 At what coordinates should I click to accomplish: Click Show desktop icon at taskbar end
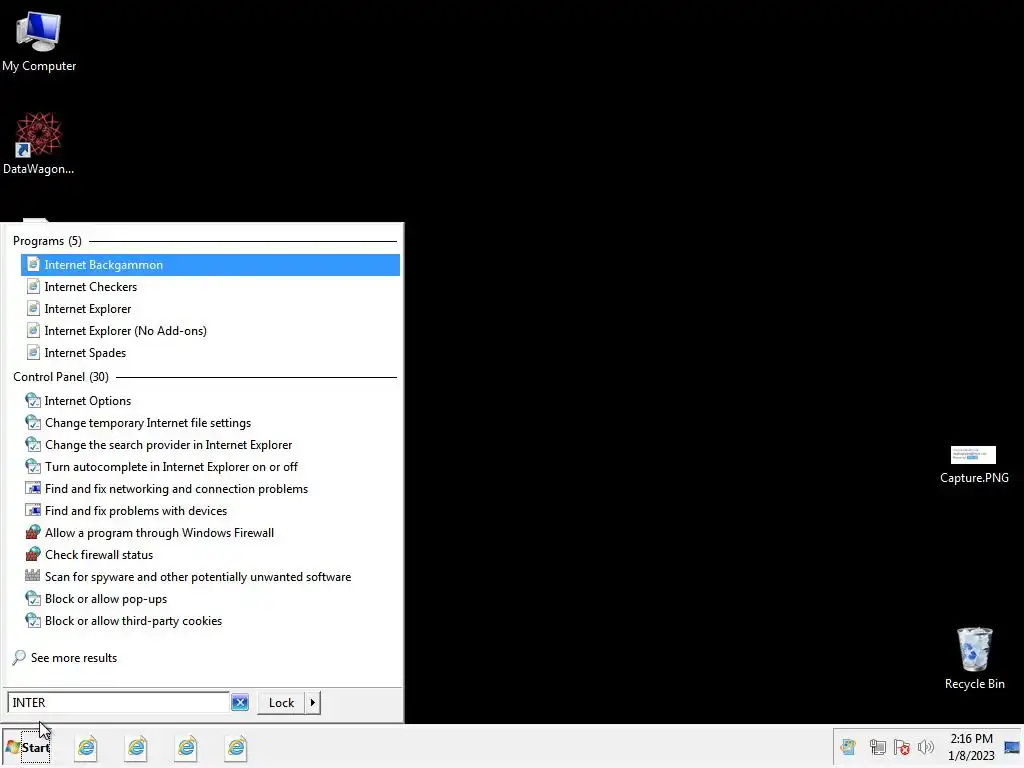pos(1012,747)
